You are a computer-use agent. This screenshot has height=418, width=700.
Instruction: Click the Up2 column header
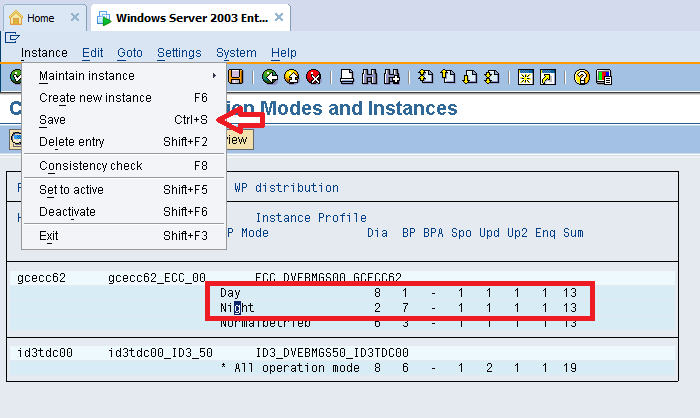pos(517,233)
